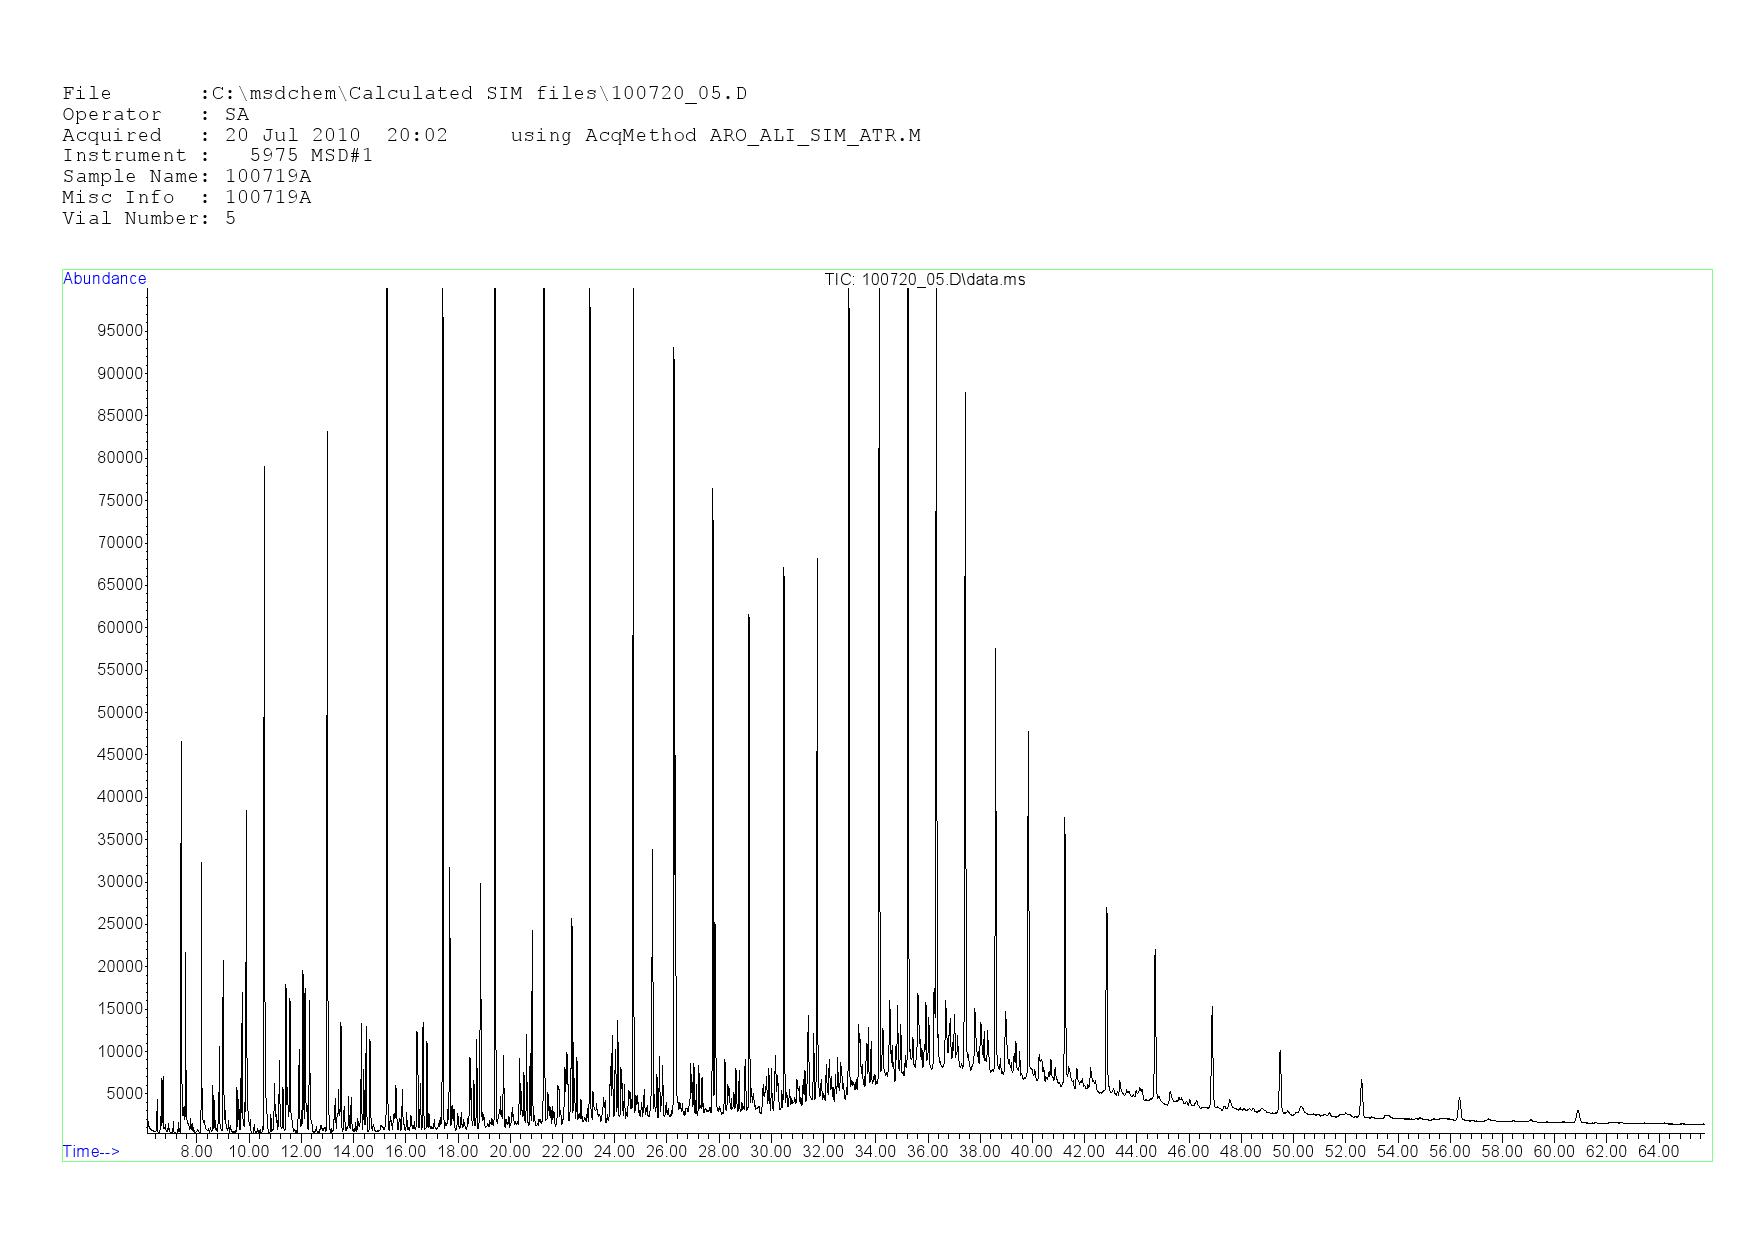The image size is (1754, 1240).
Task: Click the 50000 abundance tick label
Action: click(118, 713)
